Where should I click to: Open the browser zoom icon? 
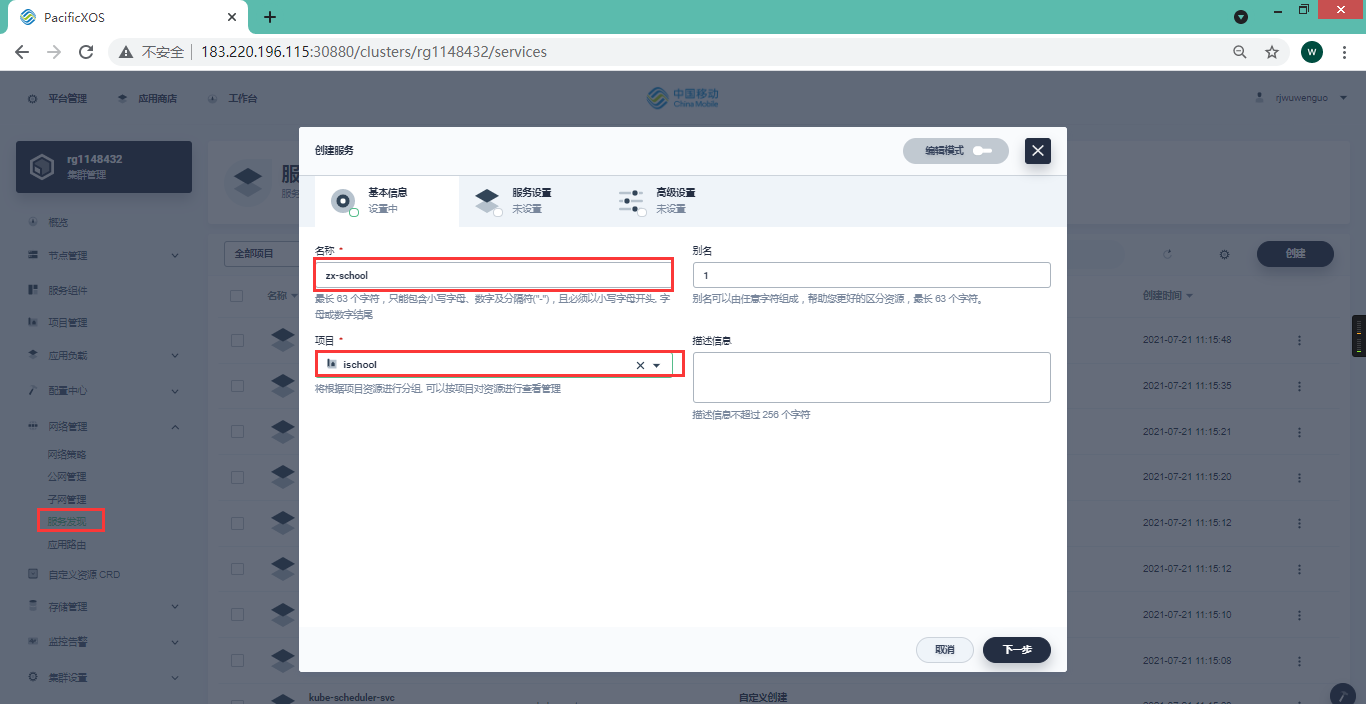[x=1240, y=52]
